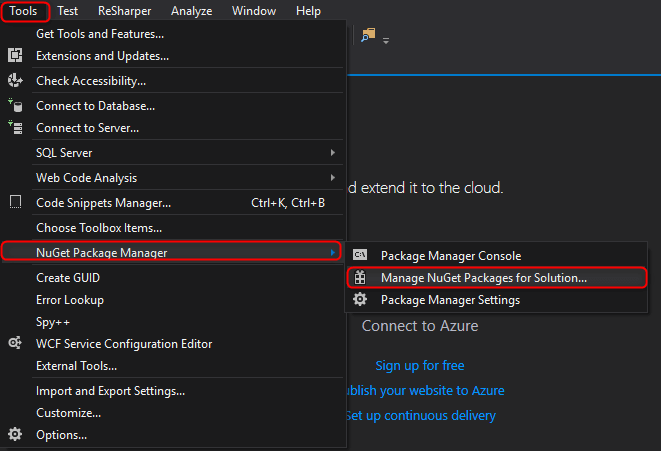661x451 pixels.
Task: Expand the SQL Server submenu arrow
Action: click(x=333, y=152)
